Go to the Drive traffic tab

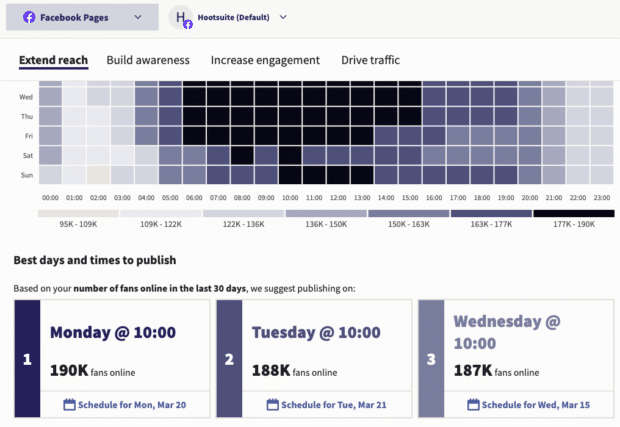(370, 60)
